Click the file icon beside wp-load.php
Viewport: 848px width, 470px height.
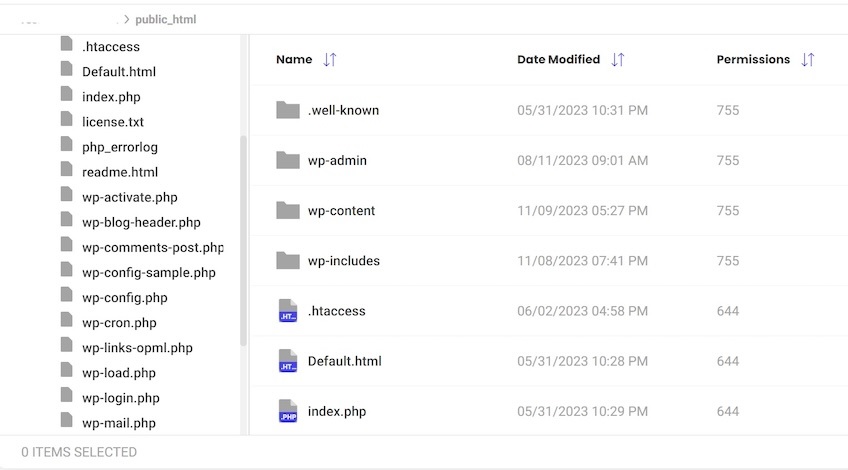pyautogui.click(x=67, y=370)
